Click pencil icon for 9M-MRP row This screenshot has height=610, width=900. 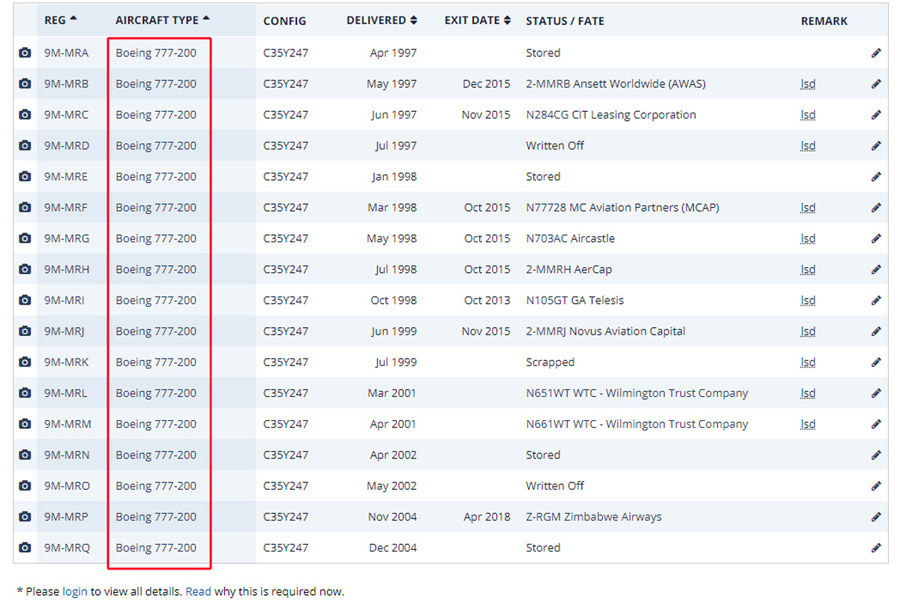tap(876, 517)
